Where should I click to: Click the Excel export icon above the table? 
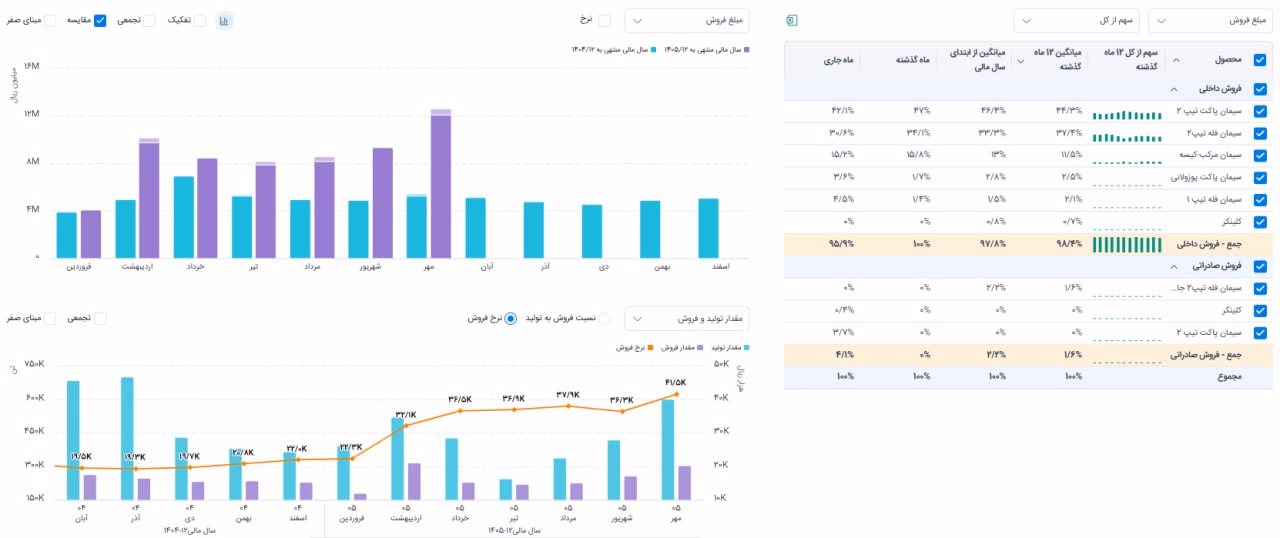click(x=792, y=20)
